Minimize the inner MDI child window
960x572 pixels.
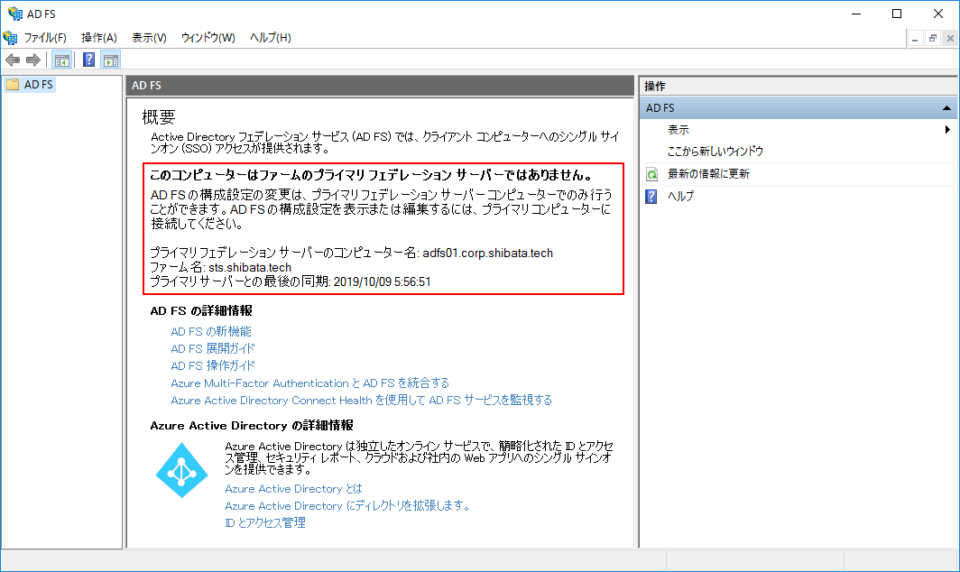915,39
